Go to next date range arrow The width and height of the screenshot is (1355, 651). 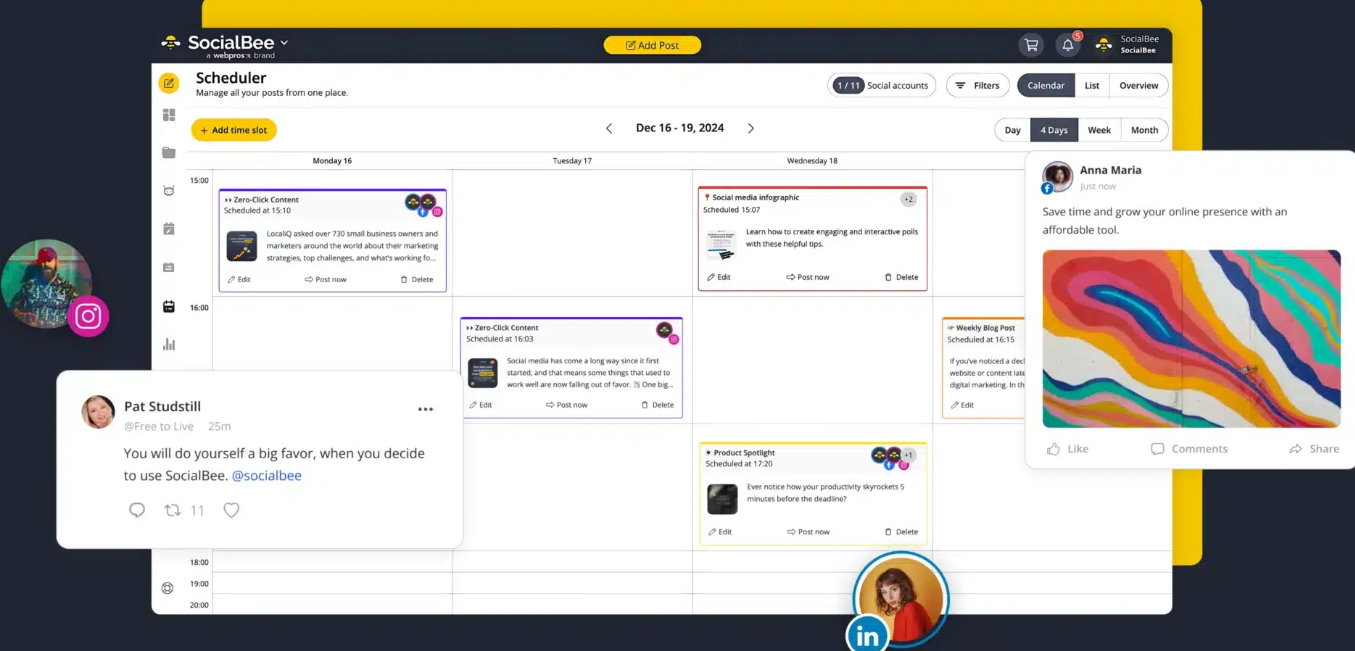(x=751, y=128)
